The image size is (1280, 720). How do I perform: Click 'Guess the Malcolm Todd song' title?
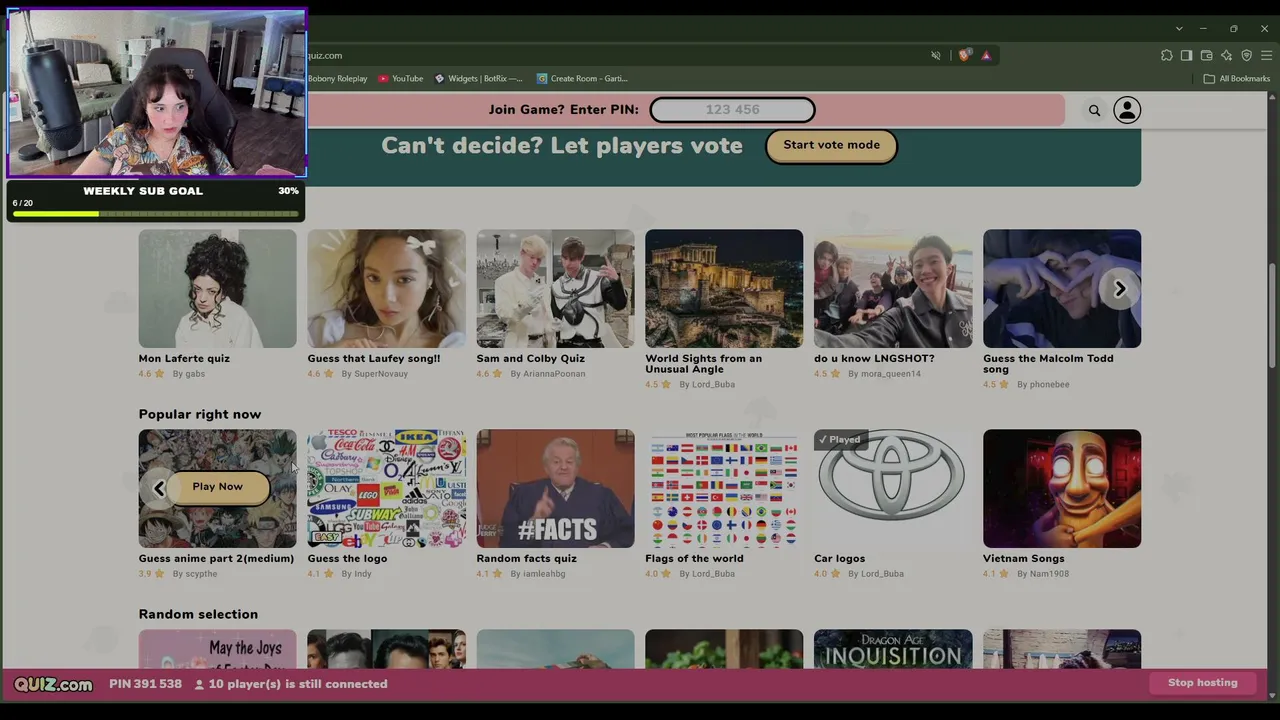(1048, 364)
